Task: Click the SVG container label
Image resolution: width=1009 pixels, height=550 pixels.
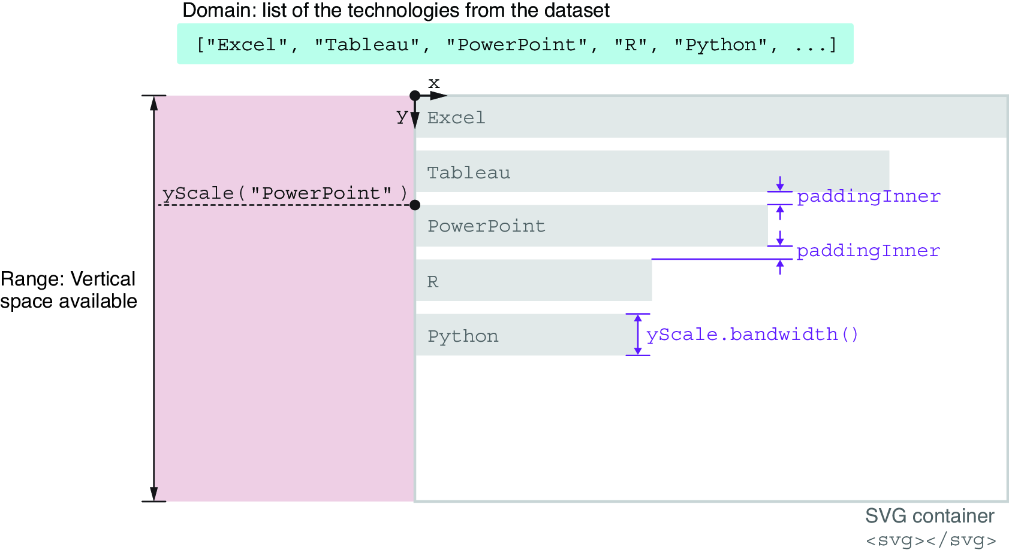Action: click(x=929, y=516)
